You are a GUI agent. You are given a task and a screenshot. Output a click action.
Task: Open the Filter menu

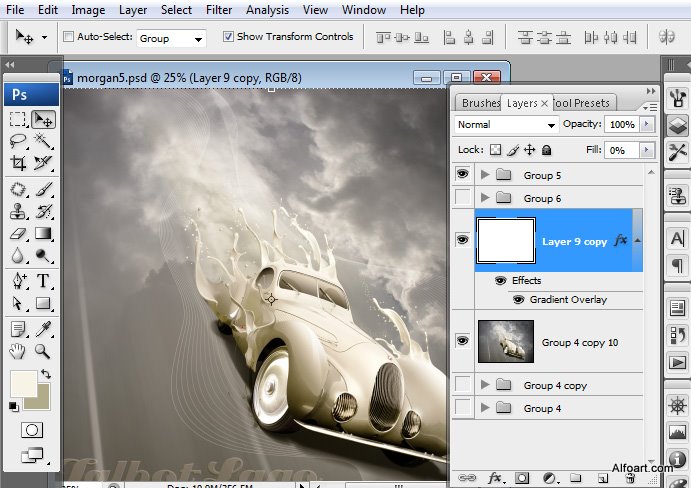(x=219, y=10)
